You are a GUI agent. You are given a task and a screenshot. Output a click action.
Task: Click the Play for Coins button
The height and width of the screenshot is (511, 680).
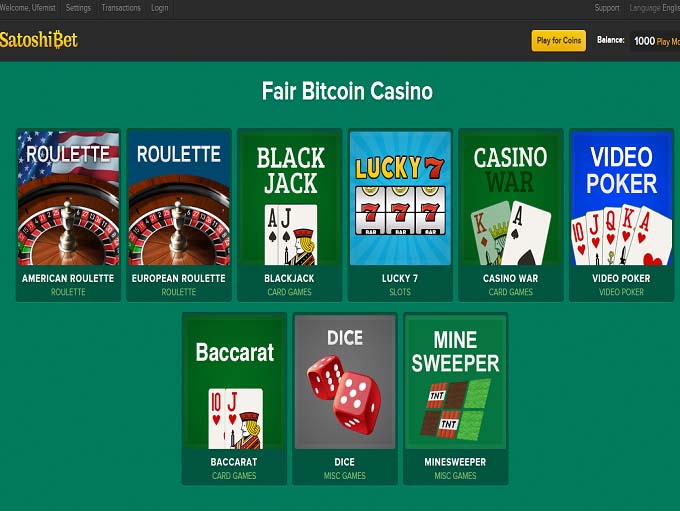point(559,41)
